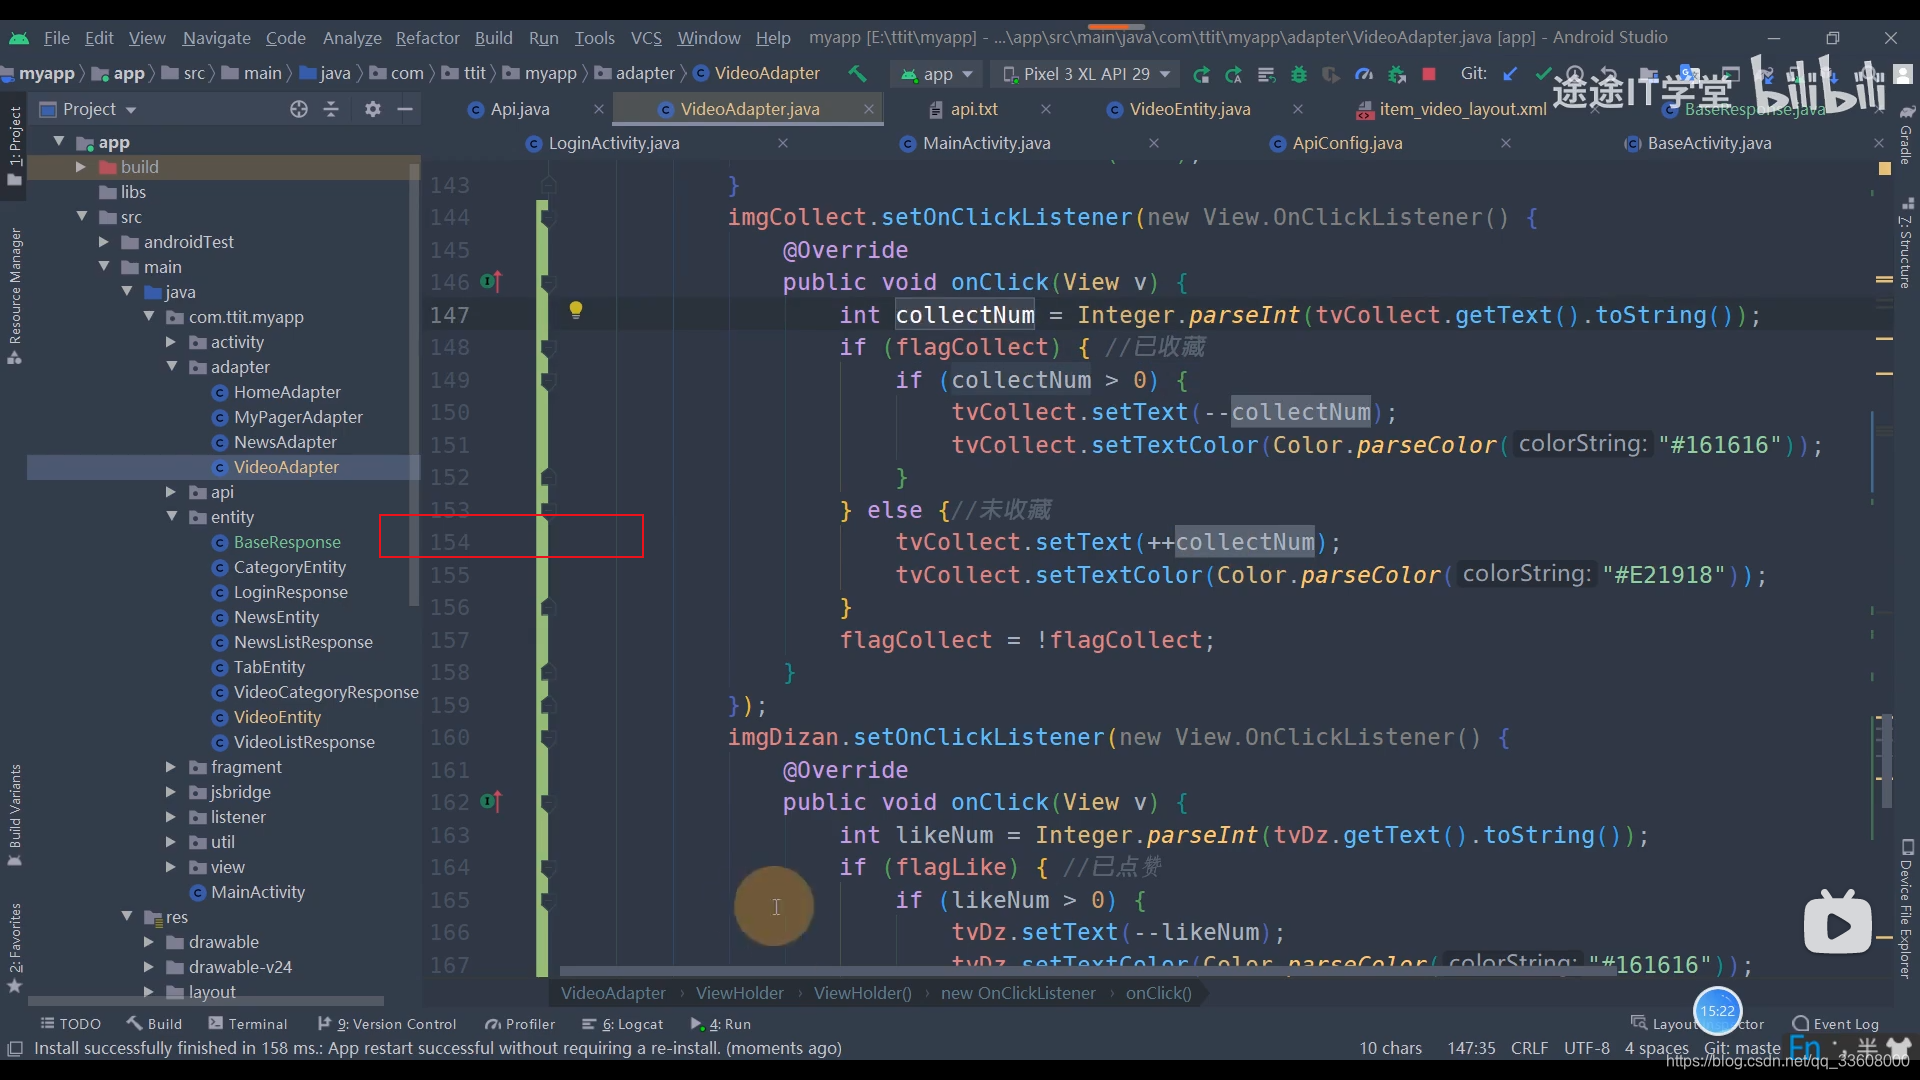Toggle code fold marker on line 144
Image resolution: width=1920 pixels, height=1080 pixels.
548,217
